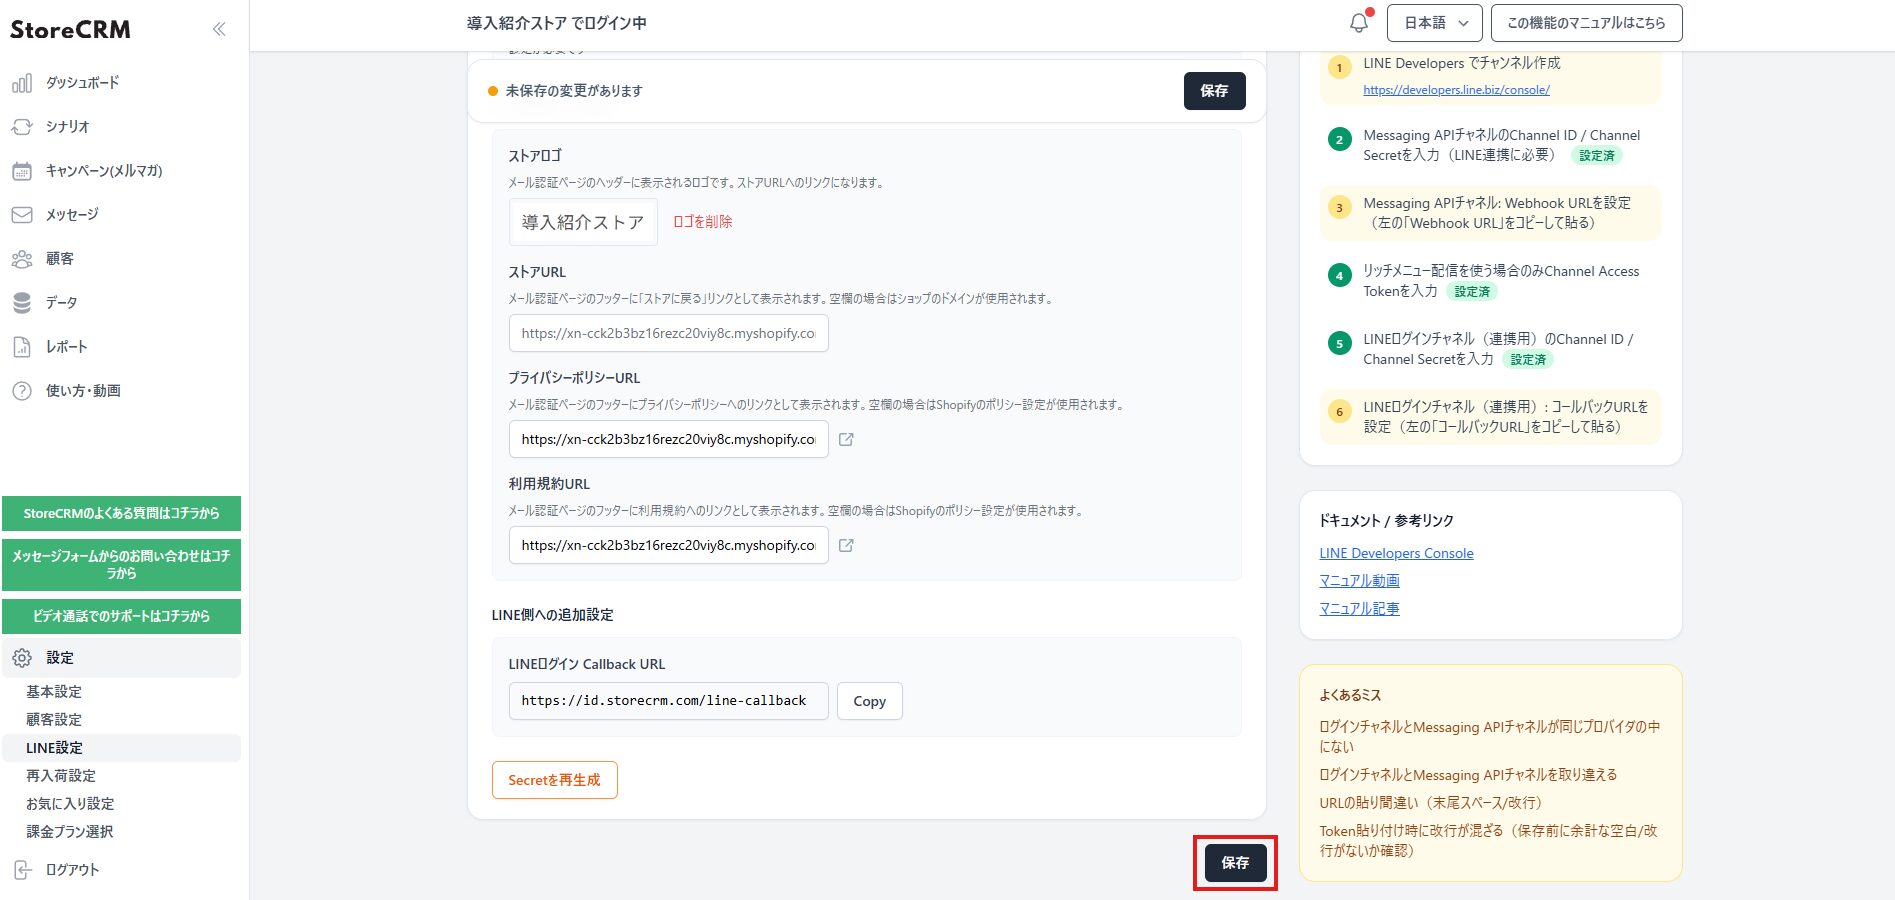
Task: Click the シナリオ cycle icon
Action: click(22, 127)
